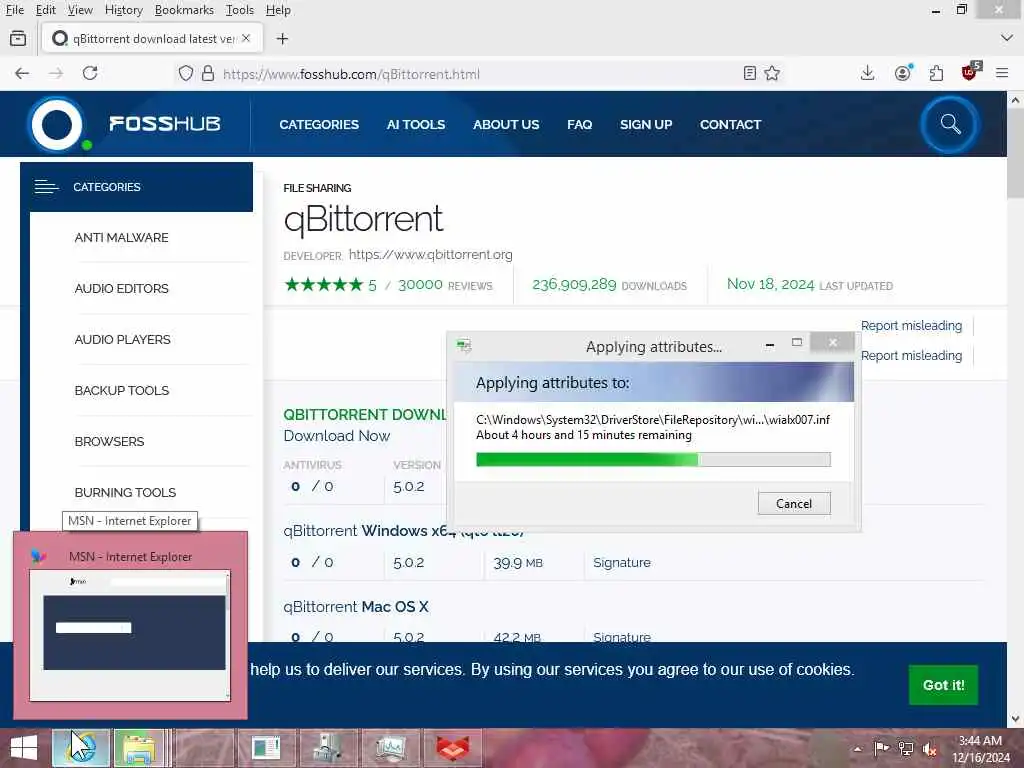
Task: Open the Help menu
Action: coord(278,10)
